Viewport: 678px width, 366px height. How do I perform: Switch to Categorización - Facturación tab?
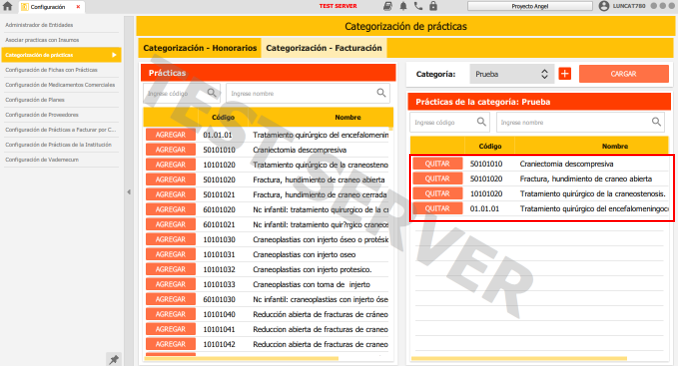click(x=324, y=48)
